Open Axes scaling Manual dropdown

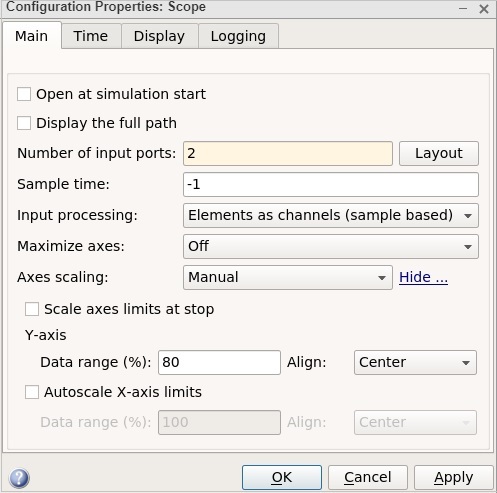(288, 277)
